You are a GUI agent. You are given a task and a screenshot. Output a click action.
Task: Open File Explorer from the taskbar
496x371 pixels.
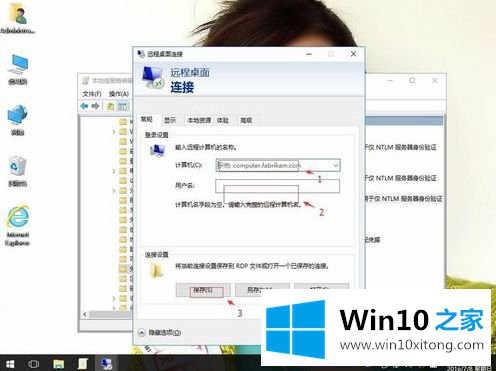(x=58, y=364)
